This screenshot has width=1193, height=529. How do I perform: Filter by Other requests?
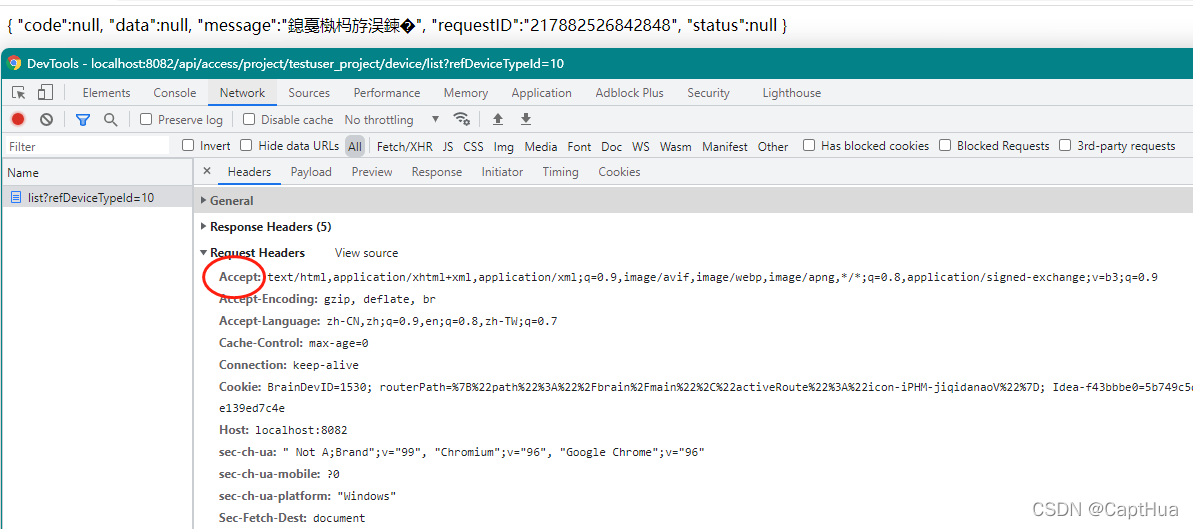pos(773,146)
